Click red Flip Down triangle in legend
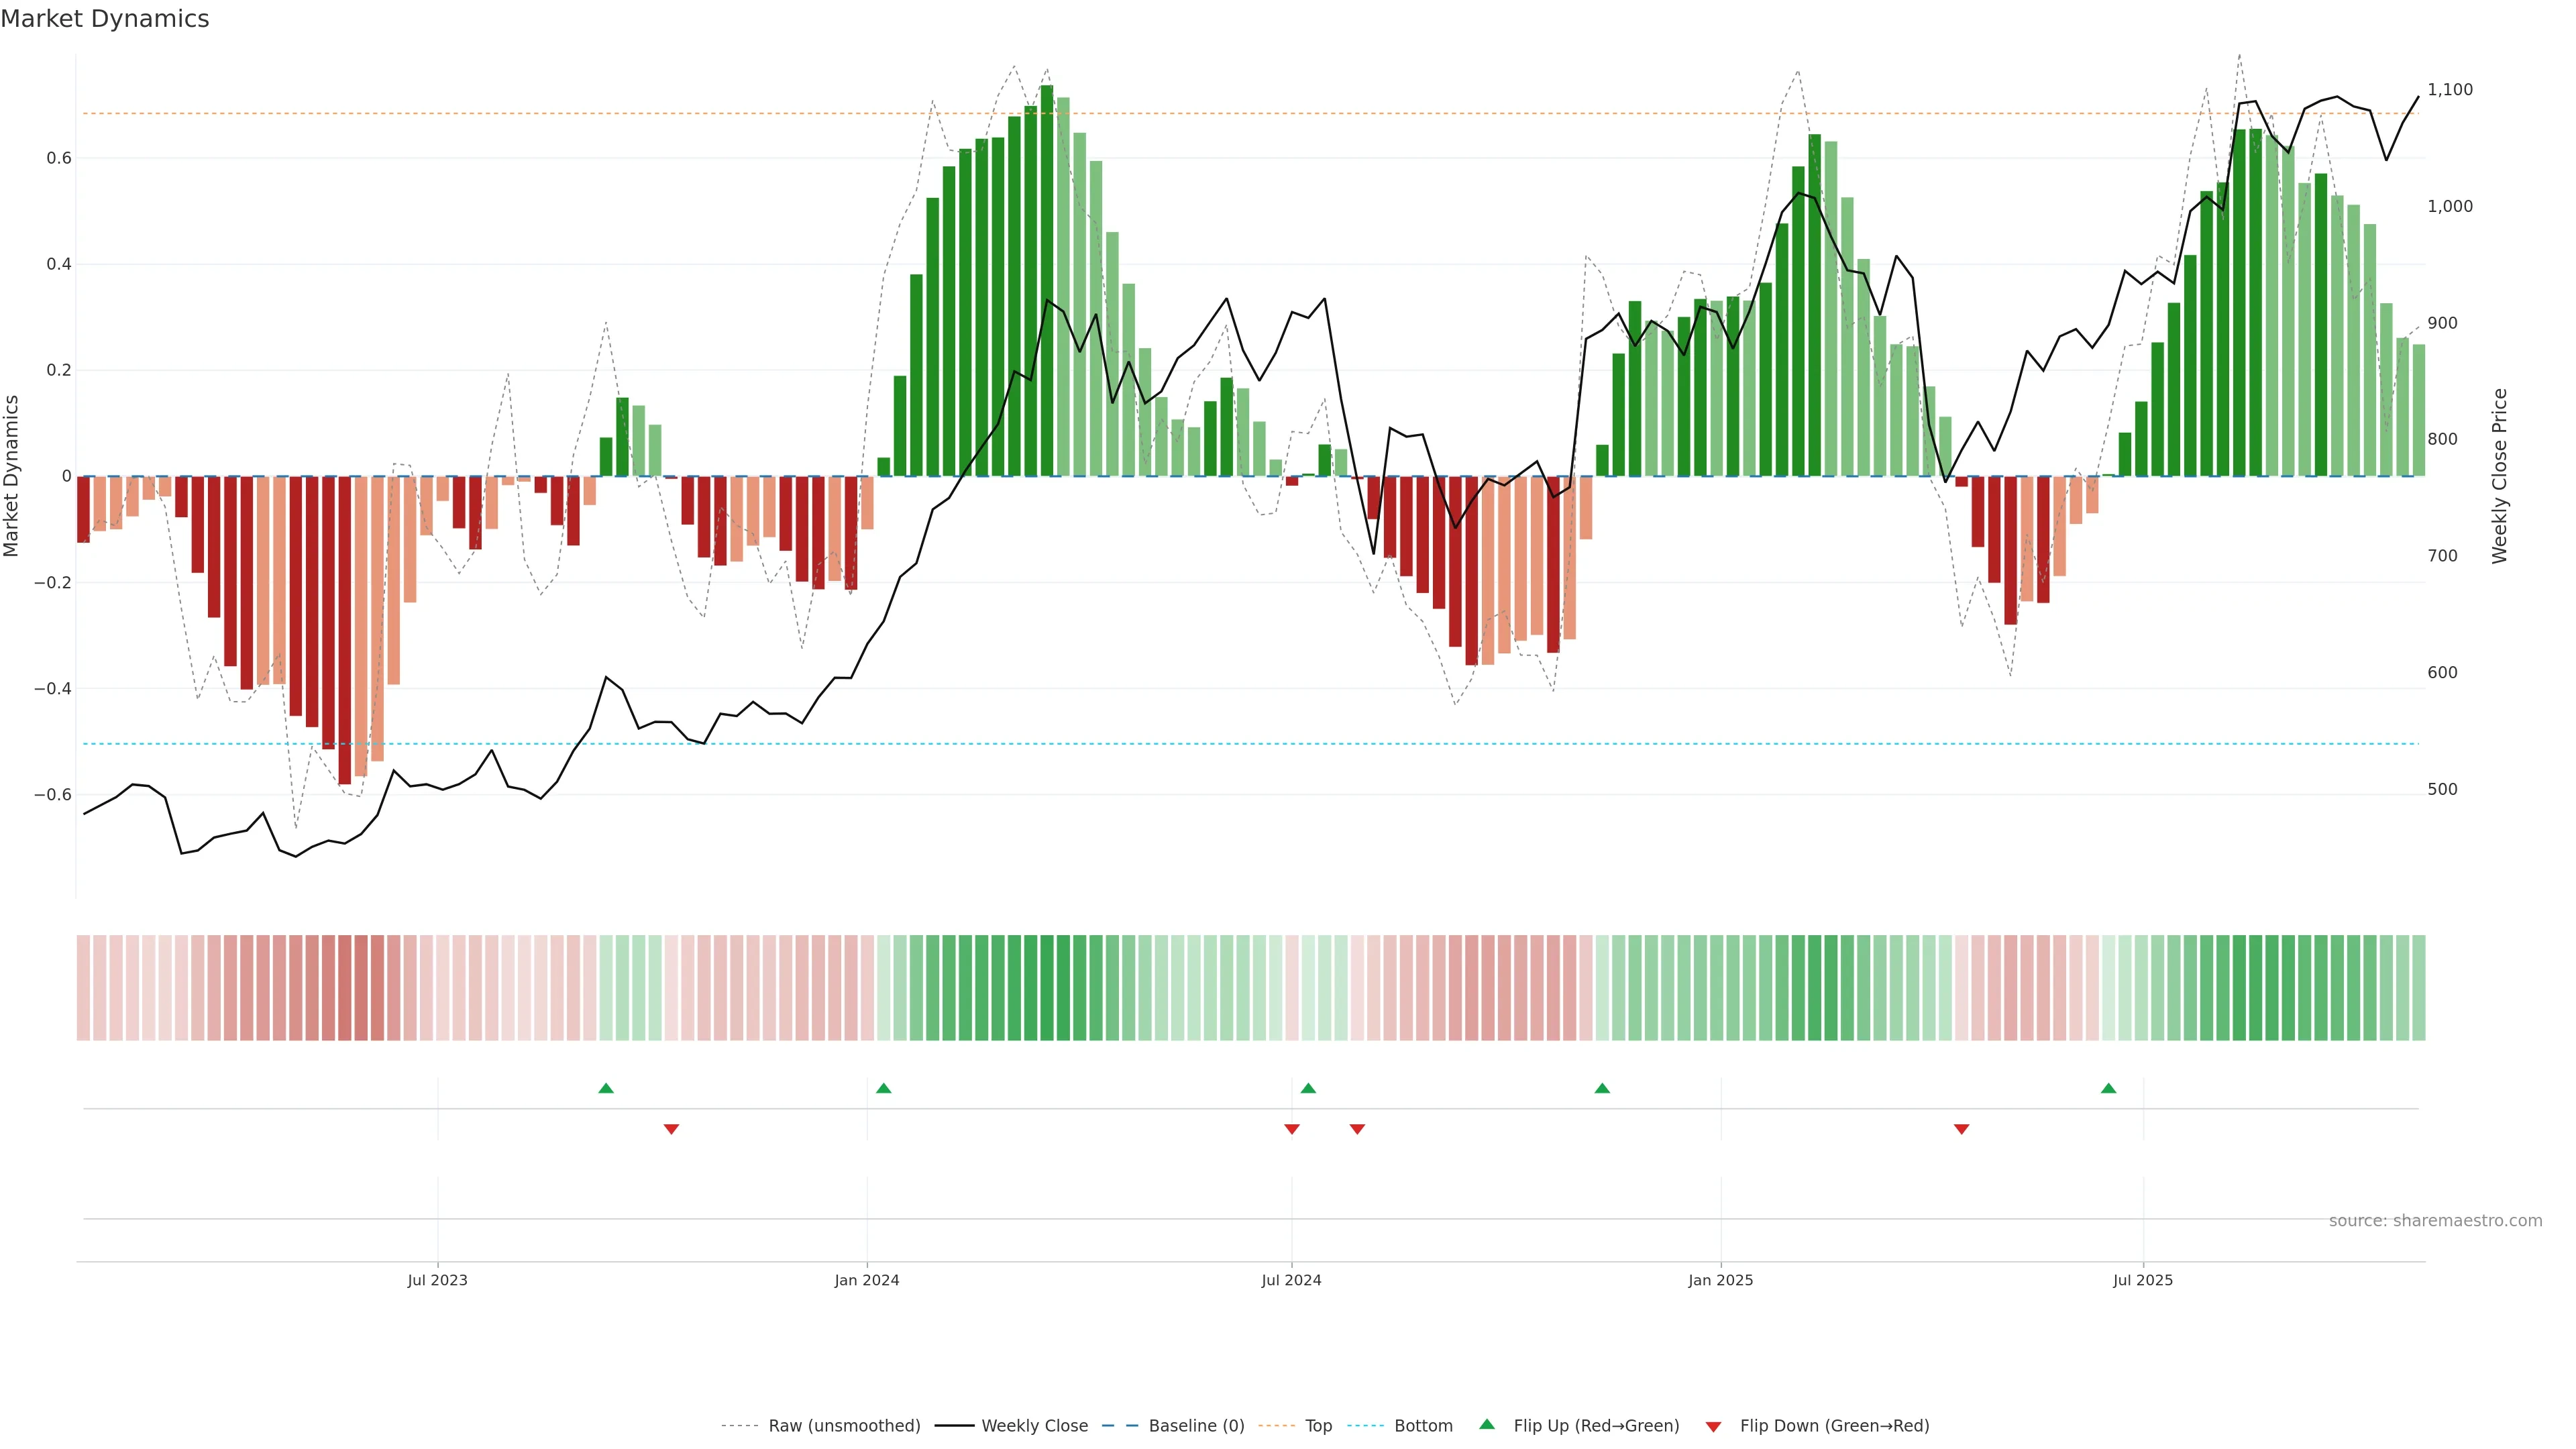Screen dimensions: 2576x1449 [1713, 1427]
